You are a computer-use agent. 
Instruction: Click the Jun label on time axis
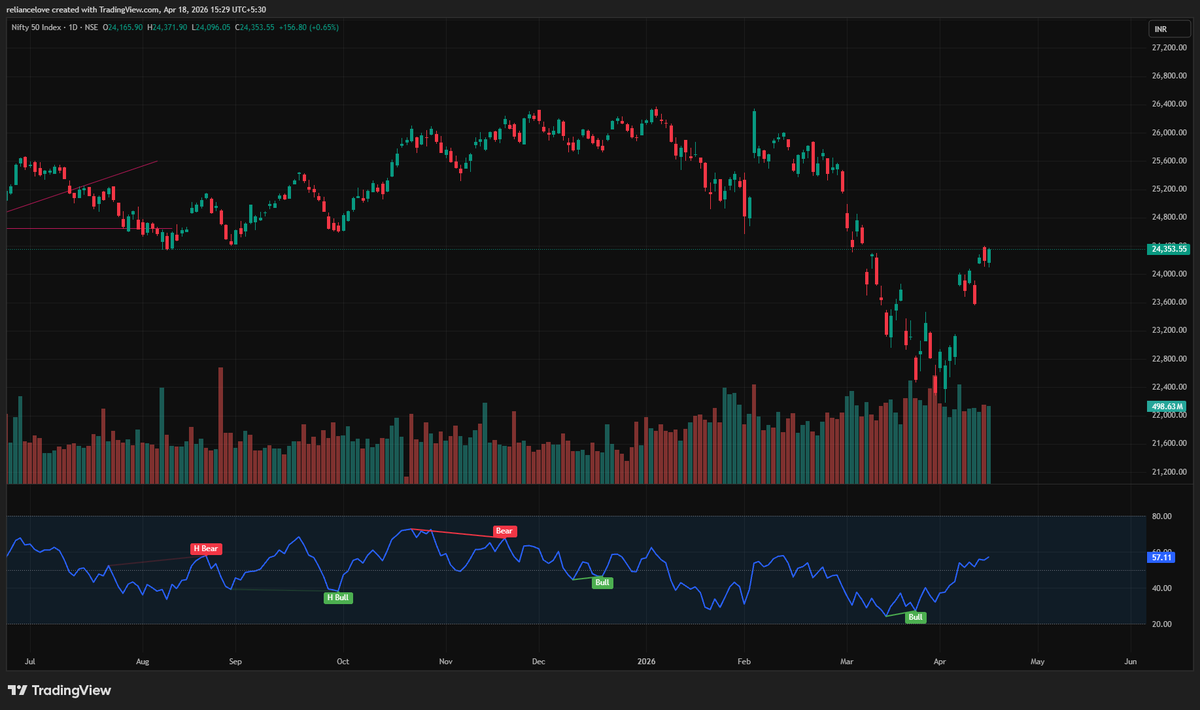(x=1131, y=661)
